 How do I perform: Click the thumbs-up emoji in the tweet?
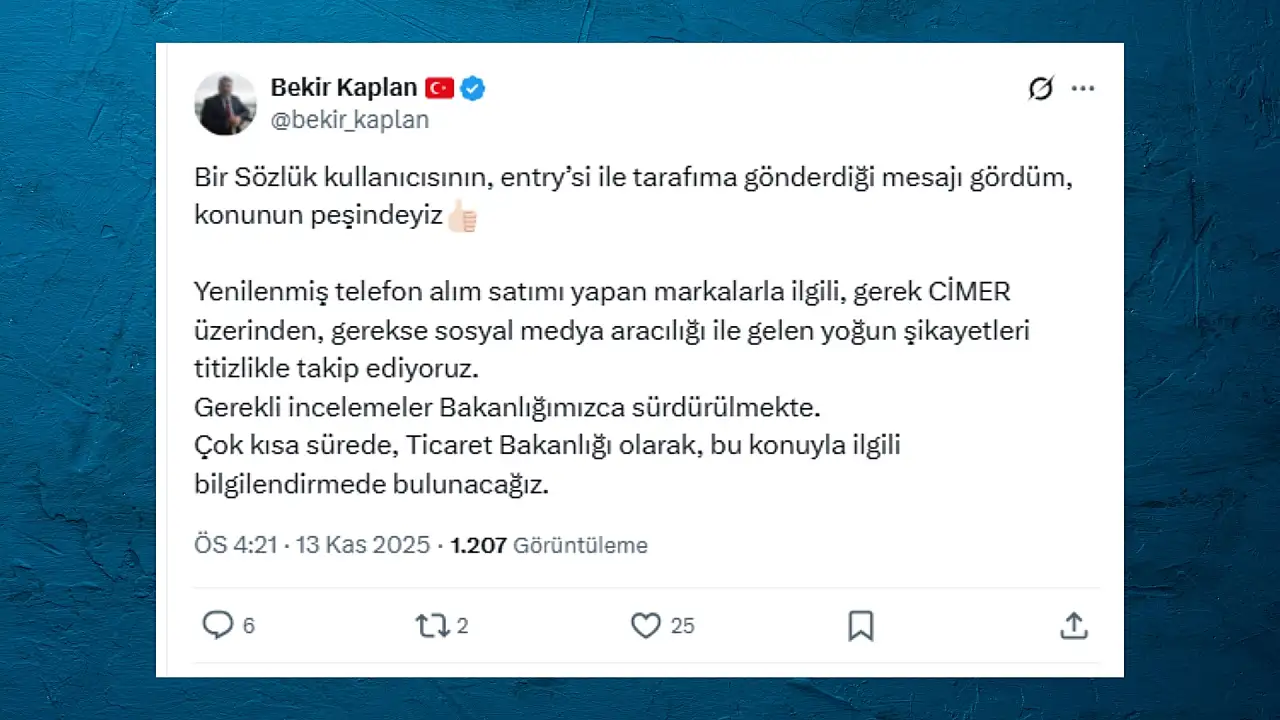[x=462, y=215]
